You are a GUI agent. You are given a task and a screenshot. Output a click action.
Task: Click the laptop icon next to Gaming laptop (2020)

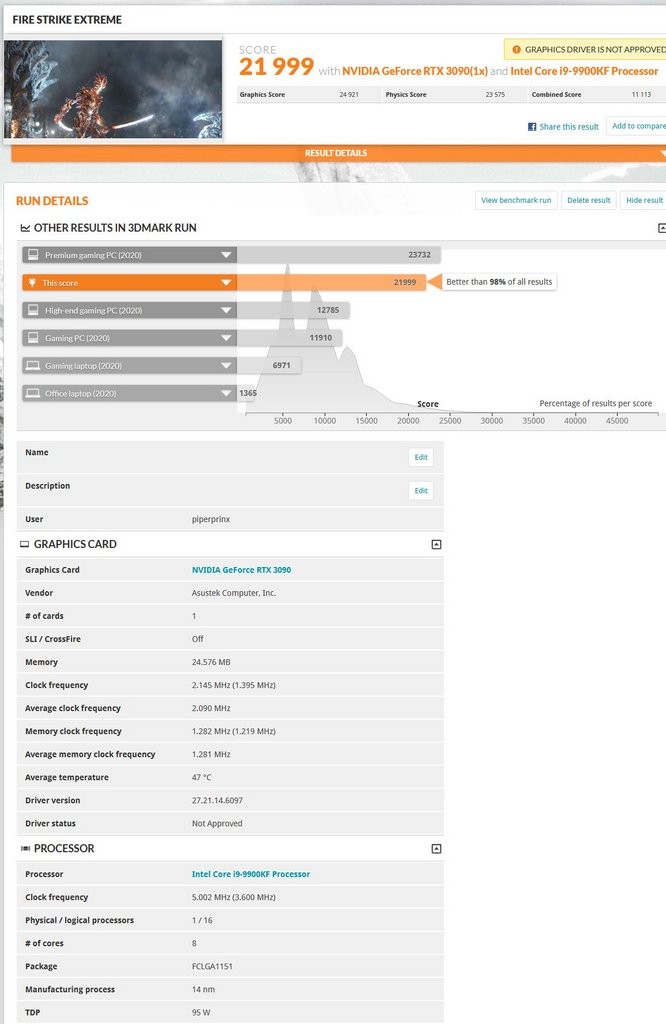click(33, 366)
